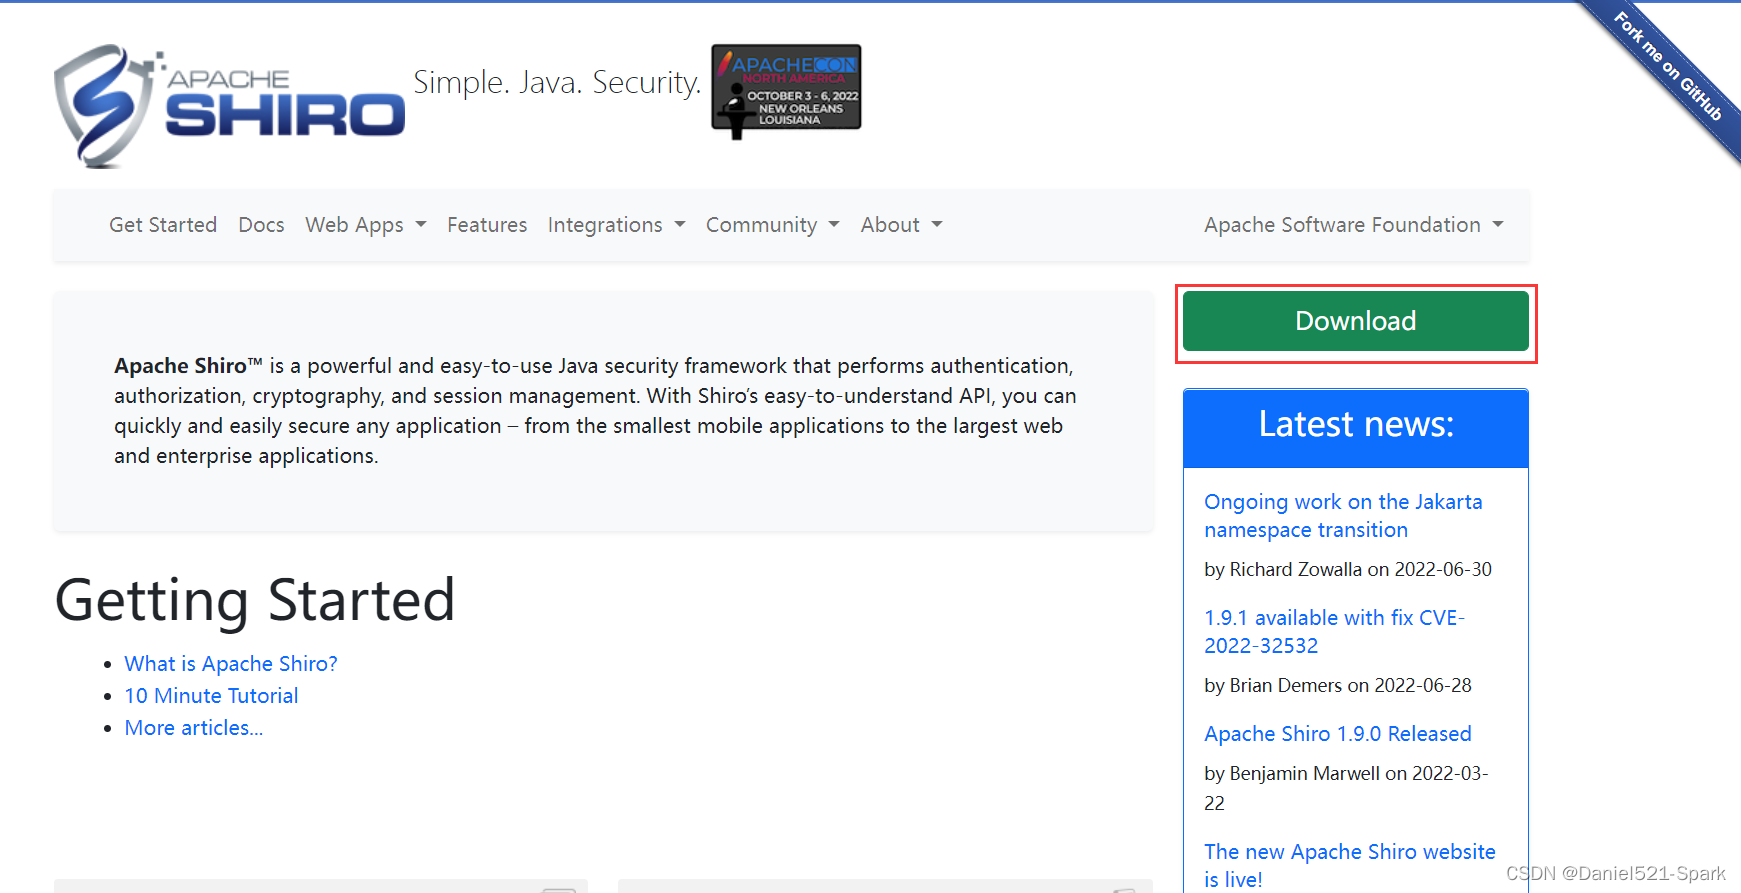The width and height of the screenshot is (1741, 893).
Task: Open What is Apache Shiro? link
Action: click(231, 664)
